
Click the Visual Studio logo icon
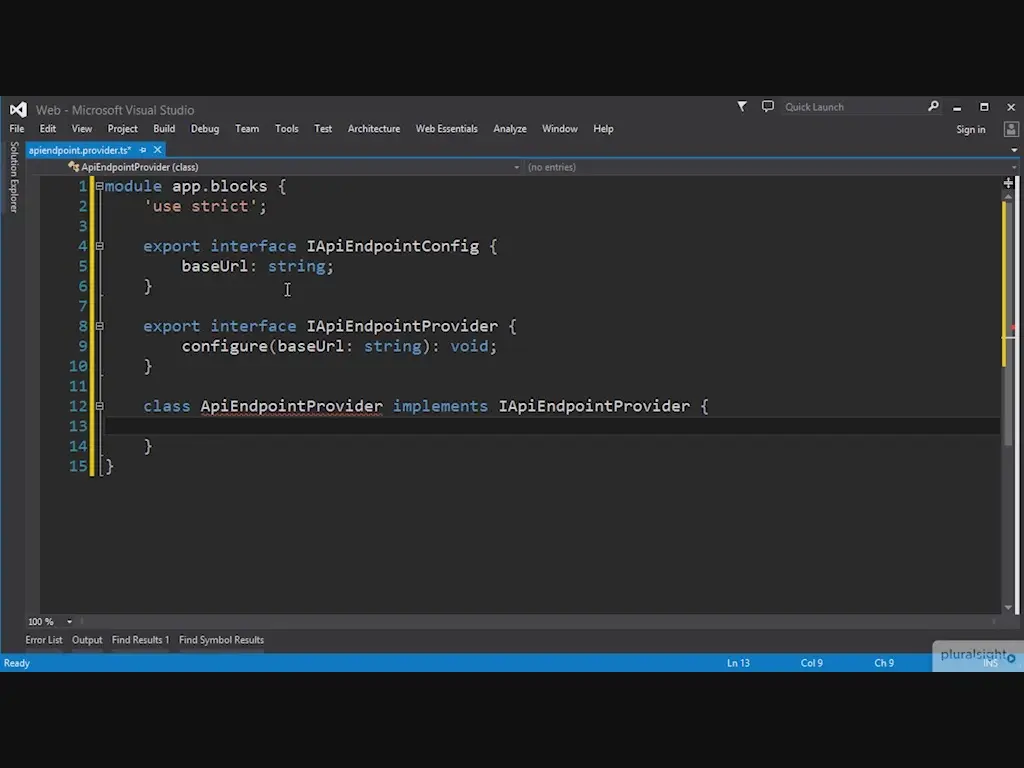point(17,109)
